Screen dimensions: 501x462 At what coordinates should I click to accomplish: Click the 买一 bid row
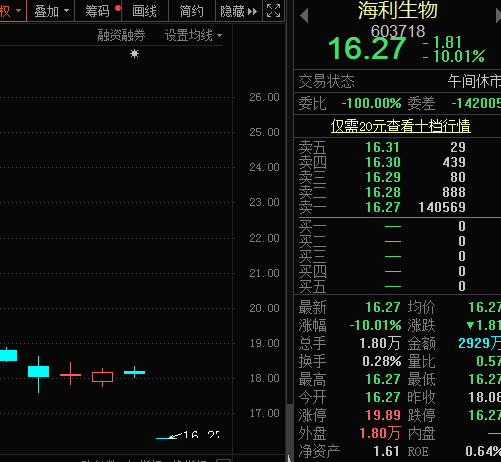[397, 226]
